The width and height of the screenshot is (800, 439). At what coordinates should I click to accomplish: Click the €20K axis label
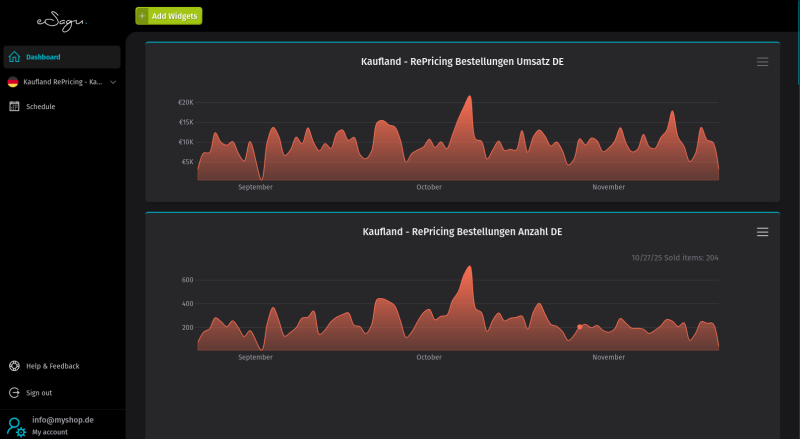click(x=186, y=103)
